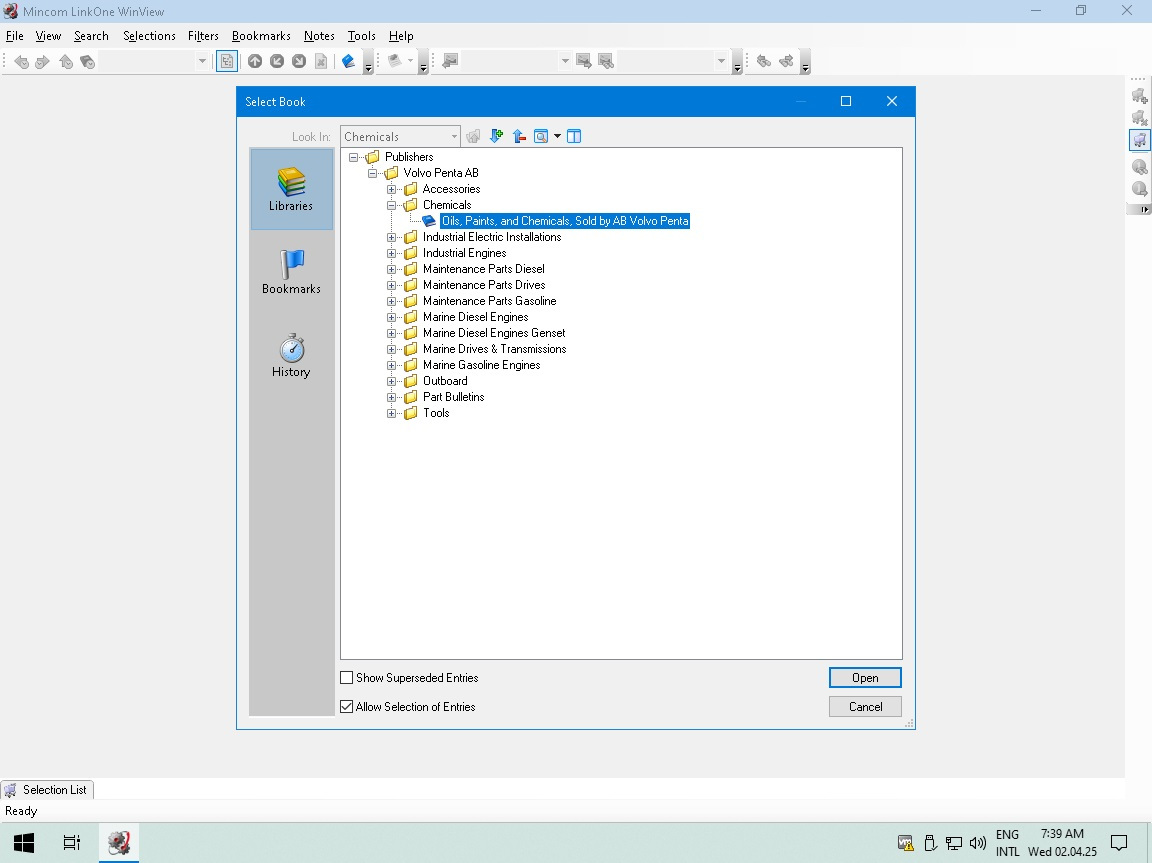
Task: Toggle the split-pane view icon in dialog
Action: (574, 136)
